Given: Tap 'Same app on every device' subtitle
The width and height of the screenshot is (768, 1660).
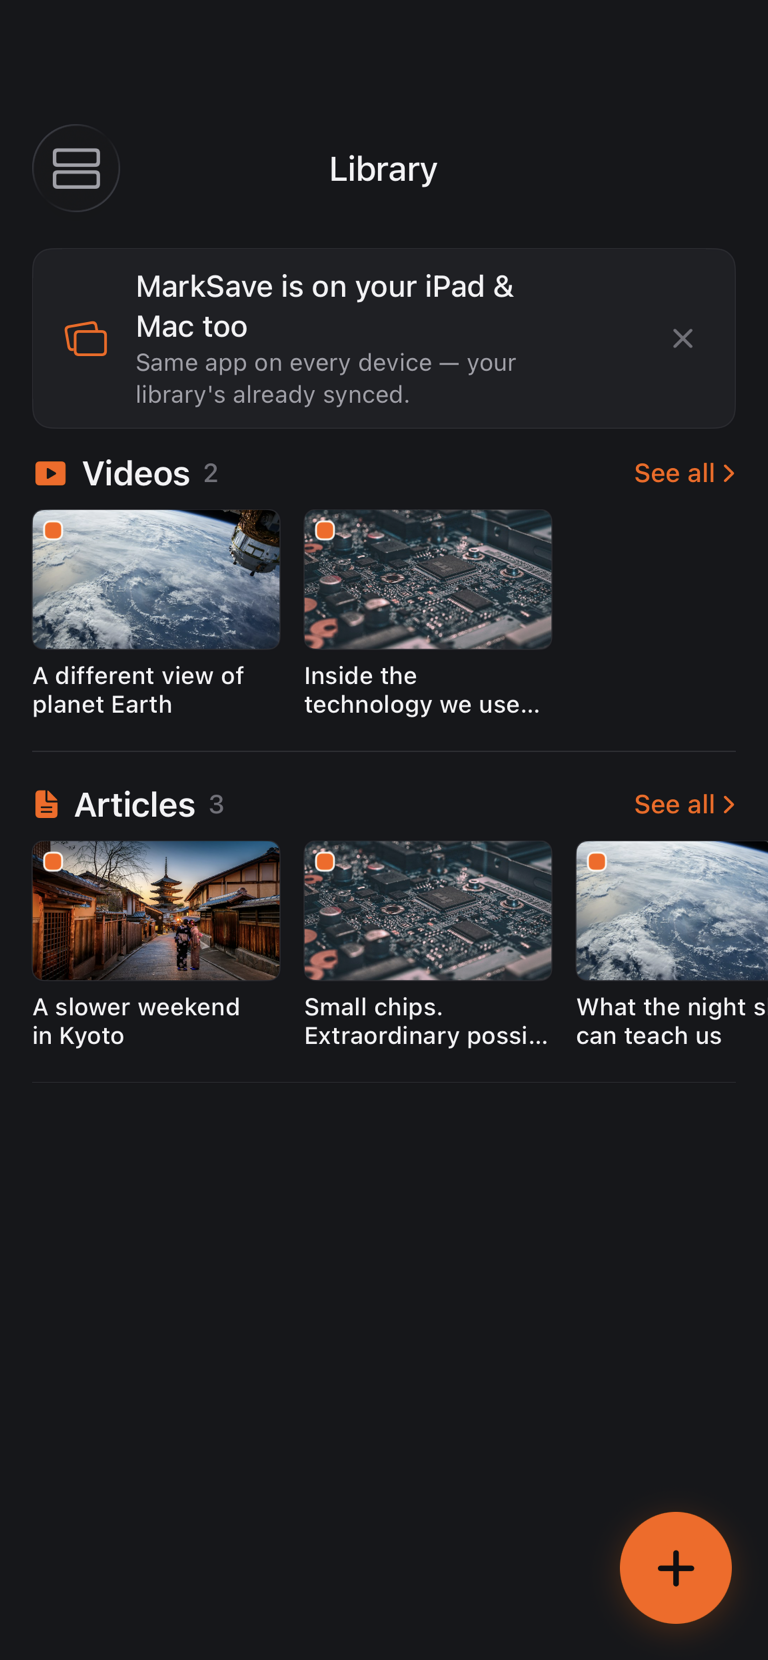Looking at the screenshot, I should click(326, 378).
